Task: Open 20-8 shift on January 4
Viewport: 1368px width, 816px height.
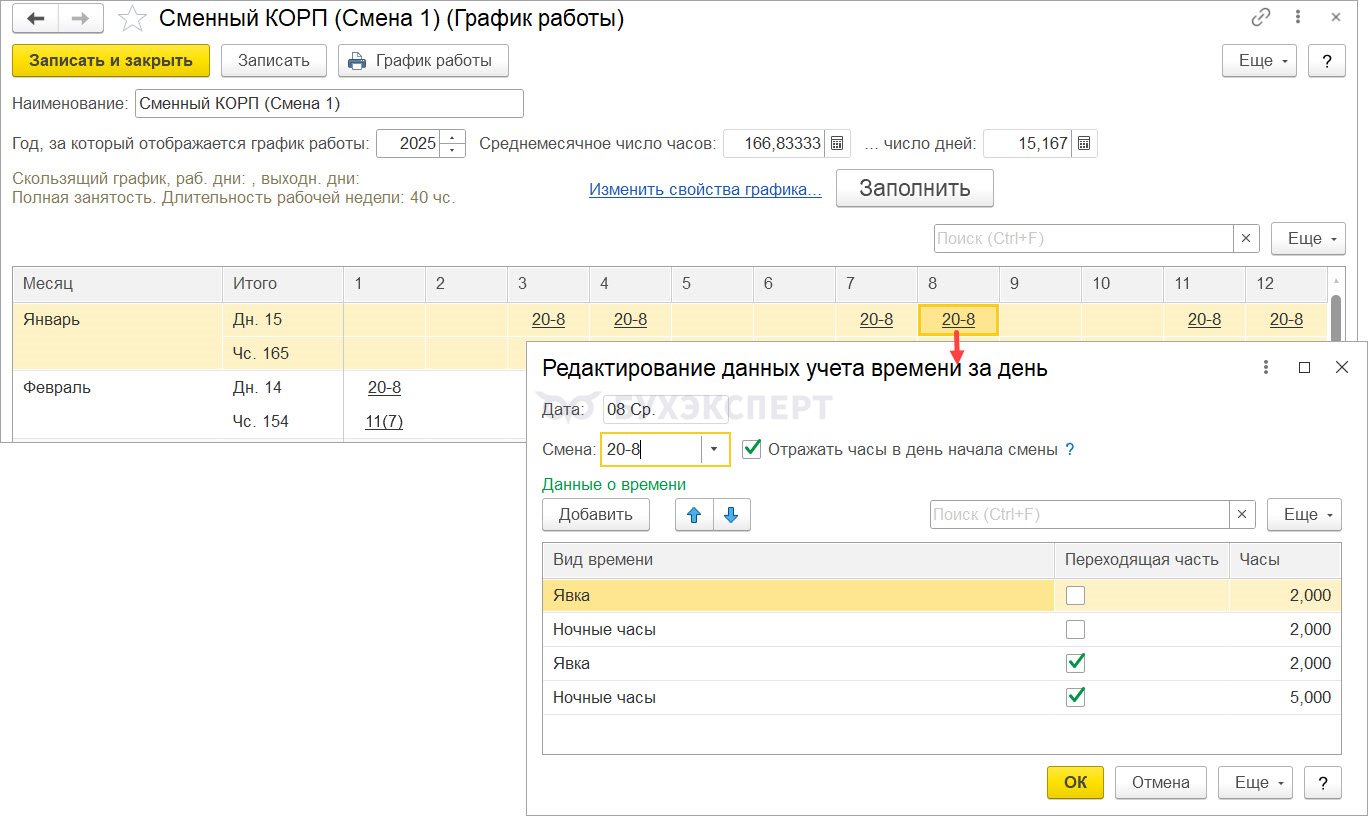Action: pyautogui.click(x=630, y=320)
